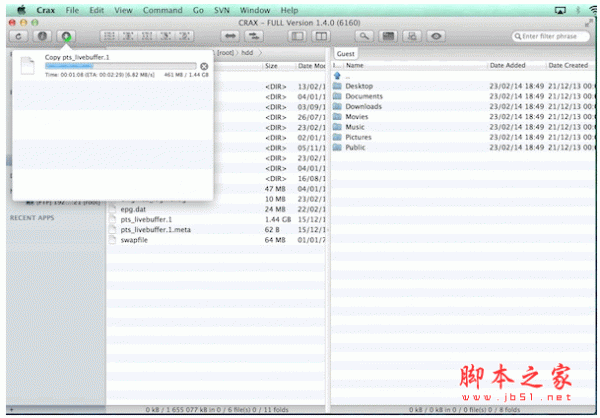
Task: Select the Pictures folder row
Action: [x=463, y=137]
